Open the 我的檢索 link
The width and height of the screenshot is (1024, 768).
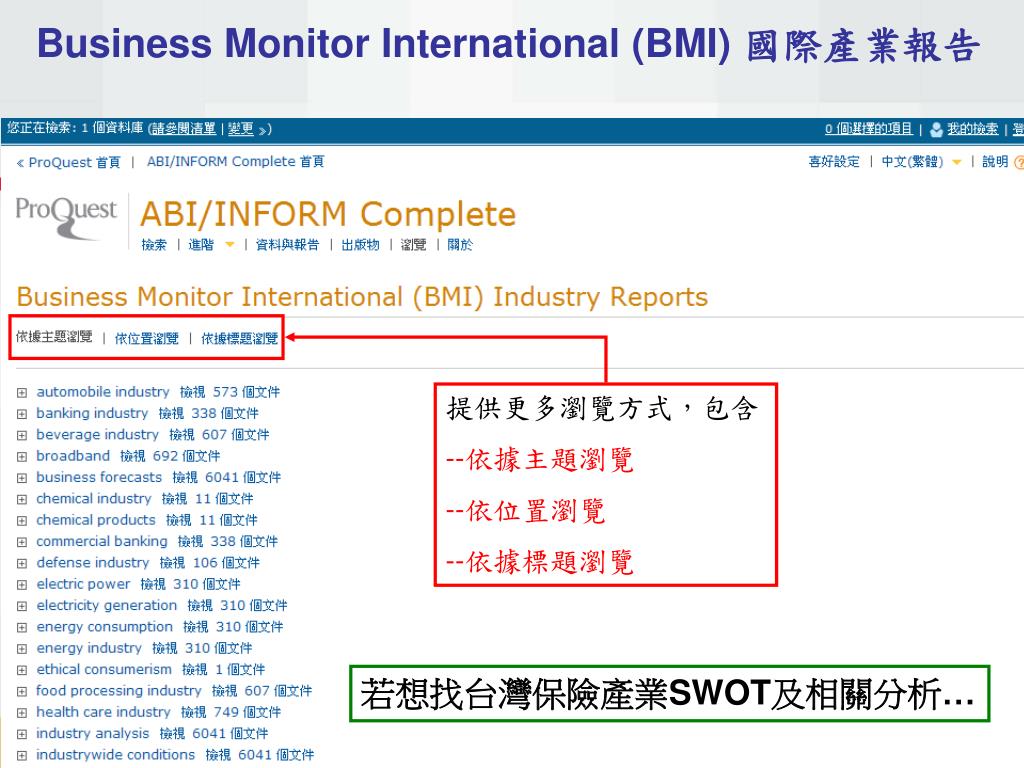tap(972, 129)
